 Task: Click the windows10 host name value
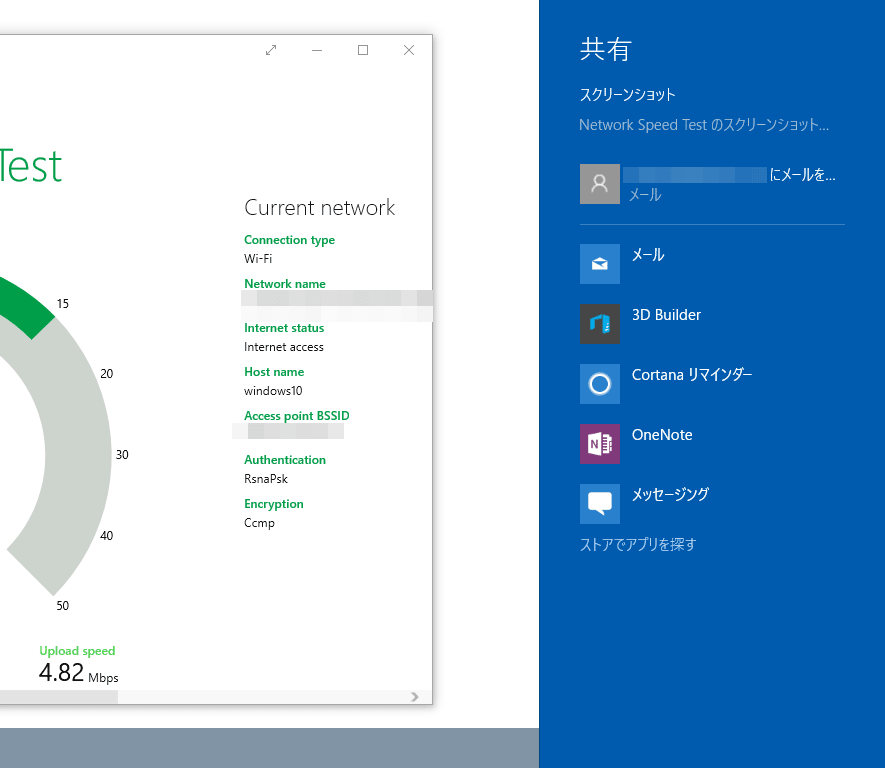273,391
